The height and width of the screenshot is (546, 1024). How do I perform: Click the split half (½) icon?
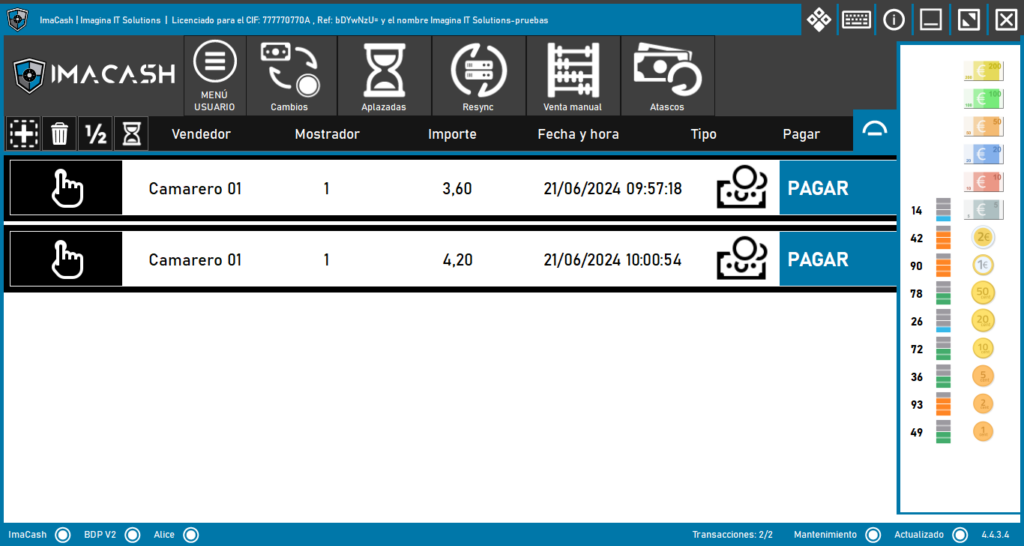click(x=95, y=133)
